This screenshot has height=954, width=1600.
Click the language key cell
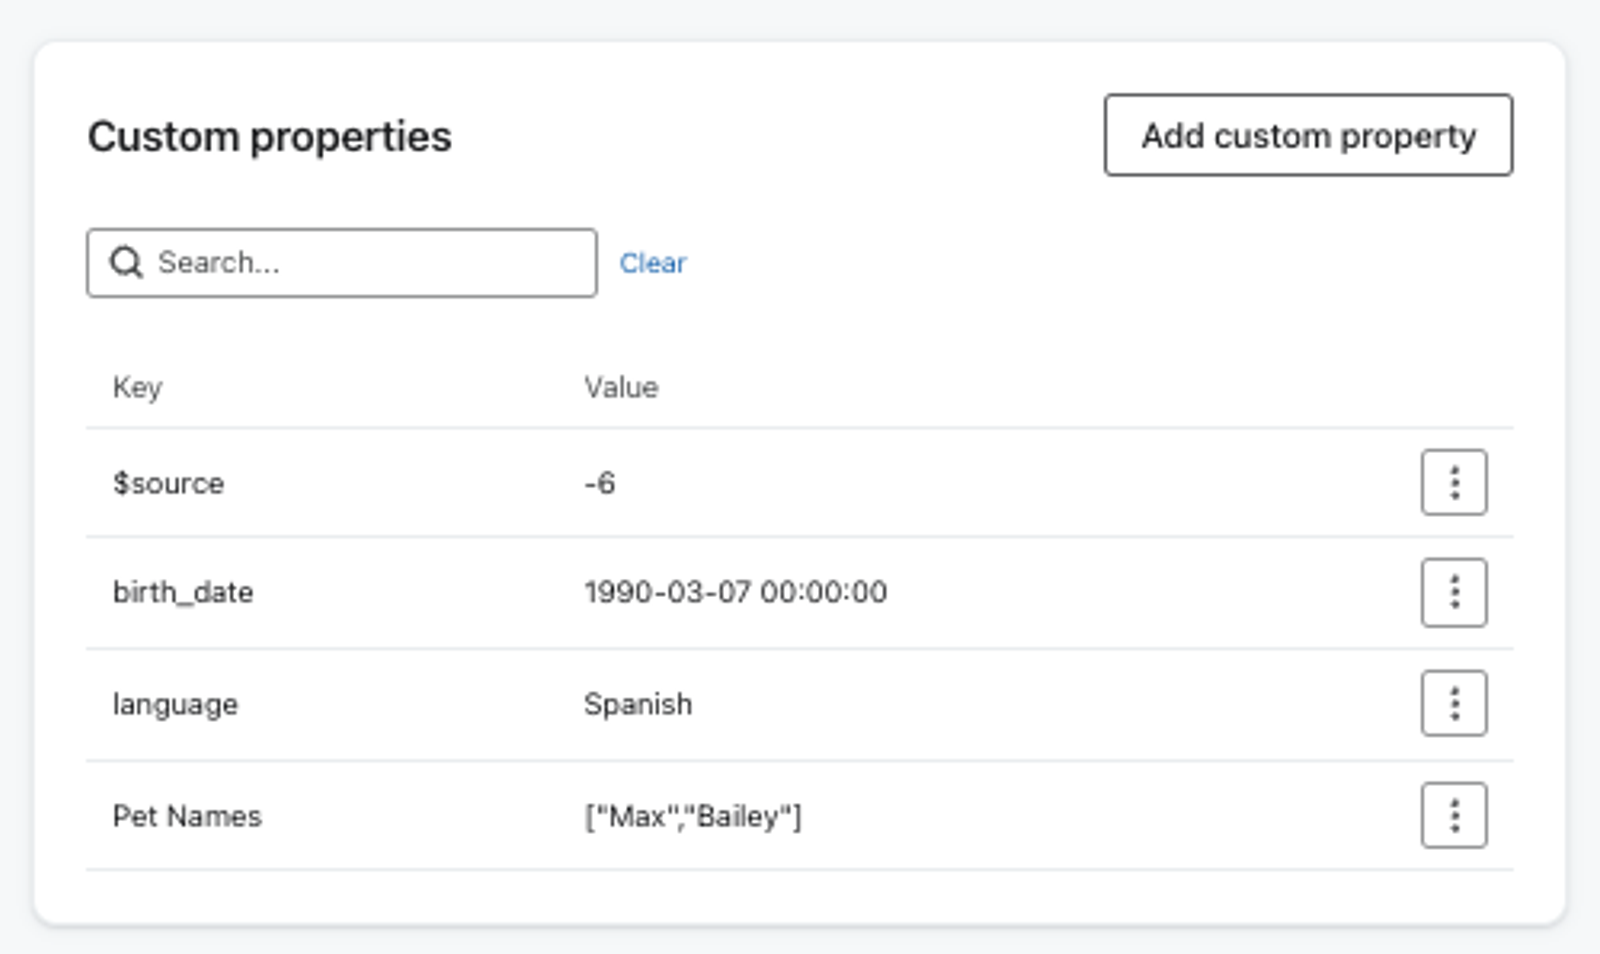pyautogui.click(x=175, y=705)
